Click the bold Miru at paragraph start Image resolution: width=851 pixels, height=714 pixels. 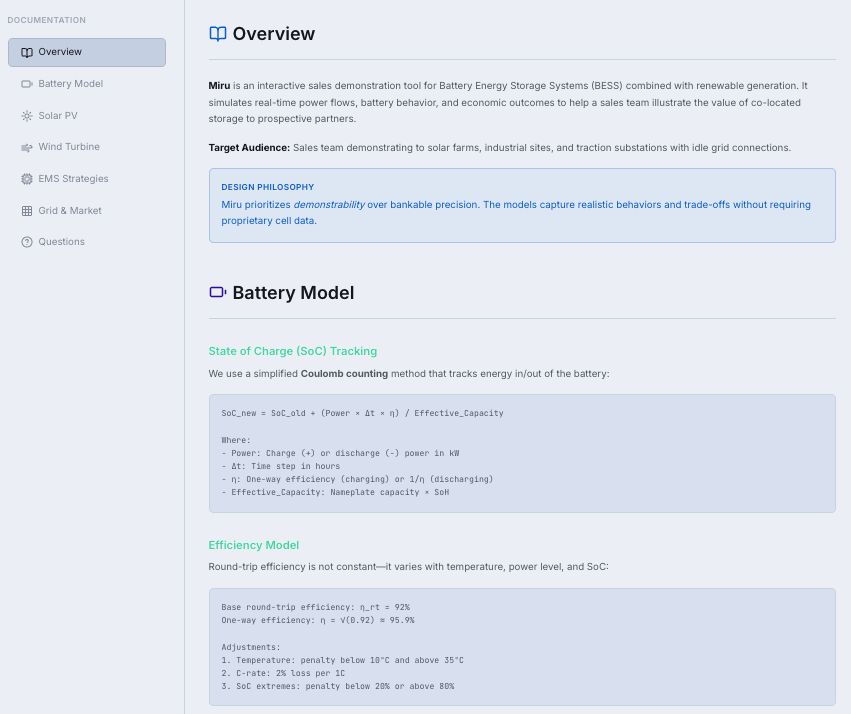click(x=219, y=86)
